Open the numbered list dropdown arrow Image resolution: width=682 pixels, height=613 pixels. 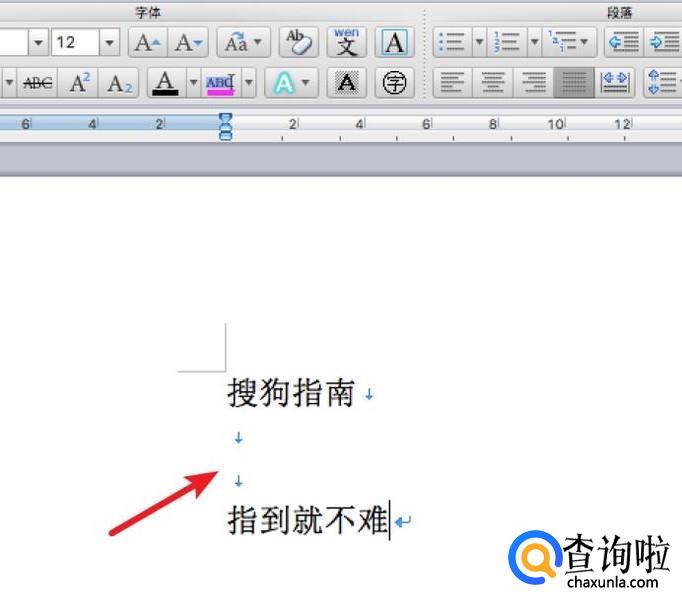click(535, 42)
